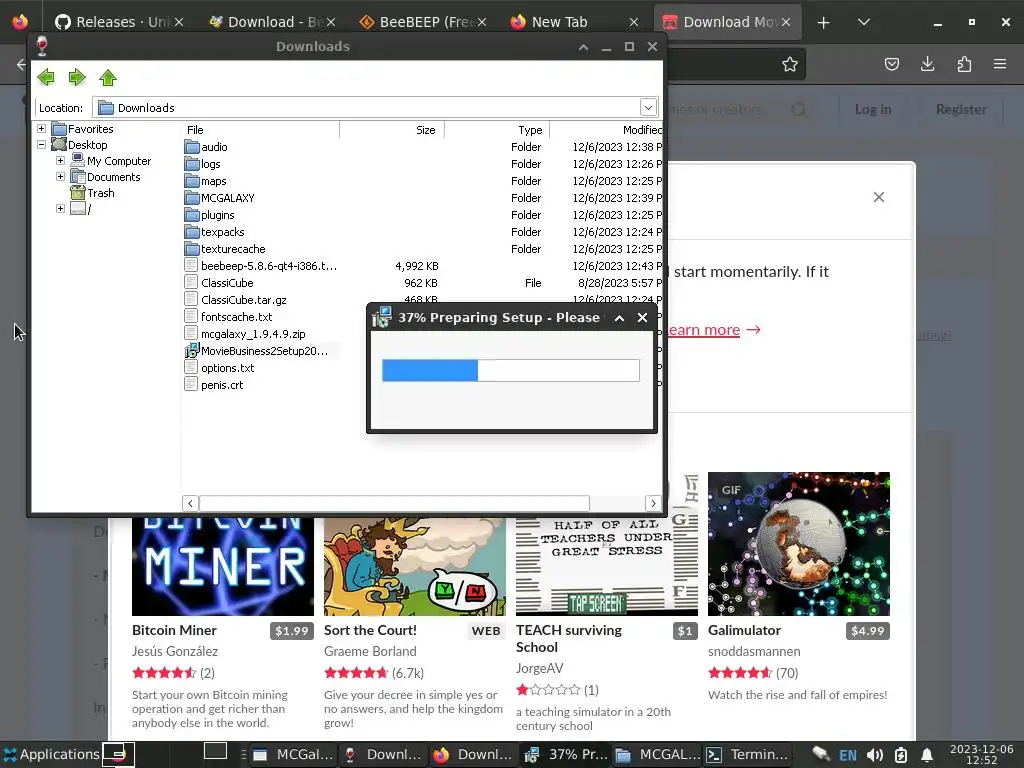Switch to the BeeBEEP (Free) tab

[x=423, y=22]
